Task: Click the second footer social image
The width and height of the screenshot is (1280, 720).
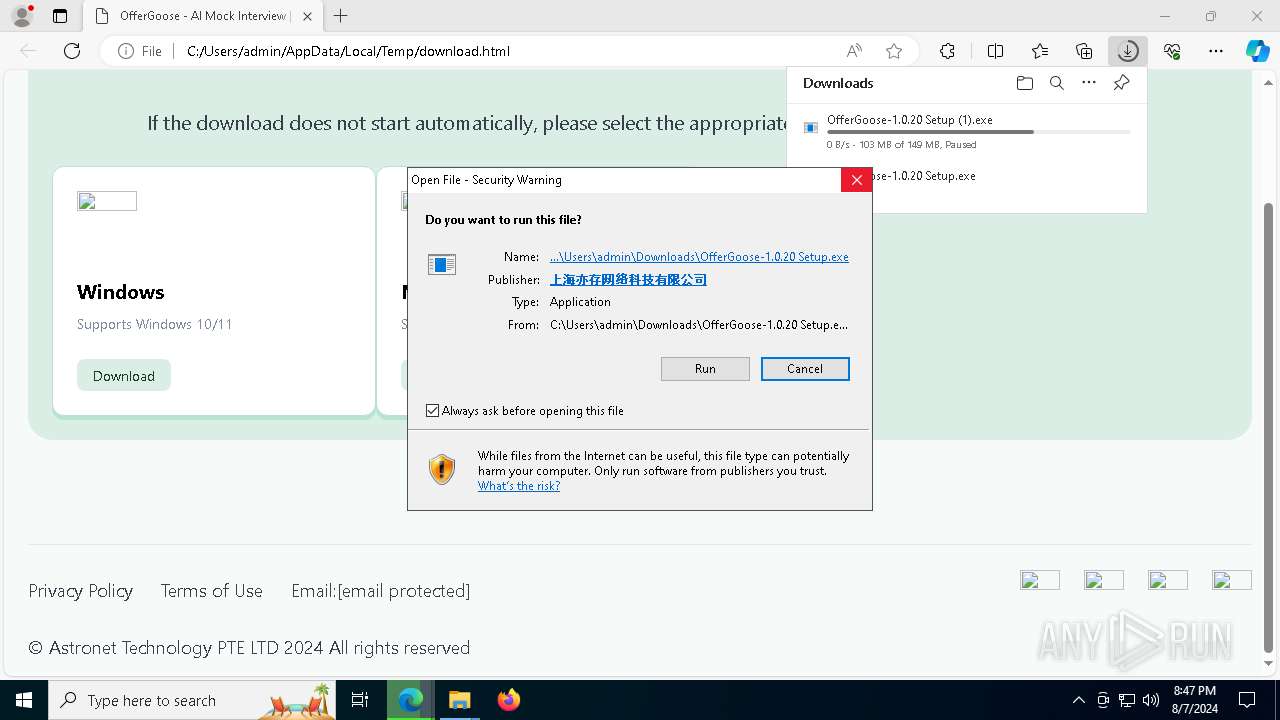Action: [x=1104, y=580]
